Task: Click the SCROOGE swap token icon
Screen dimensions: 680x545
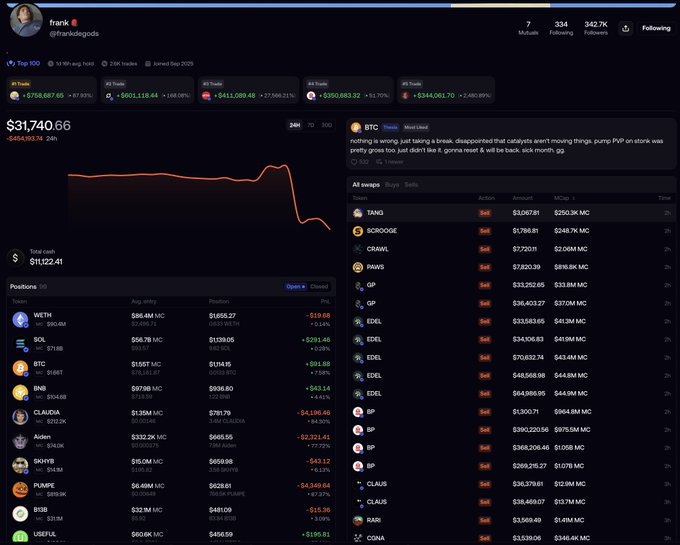Action: [357, 231]
